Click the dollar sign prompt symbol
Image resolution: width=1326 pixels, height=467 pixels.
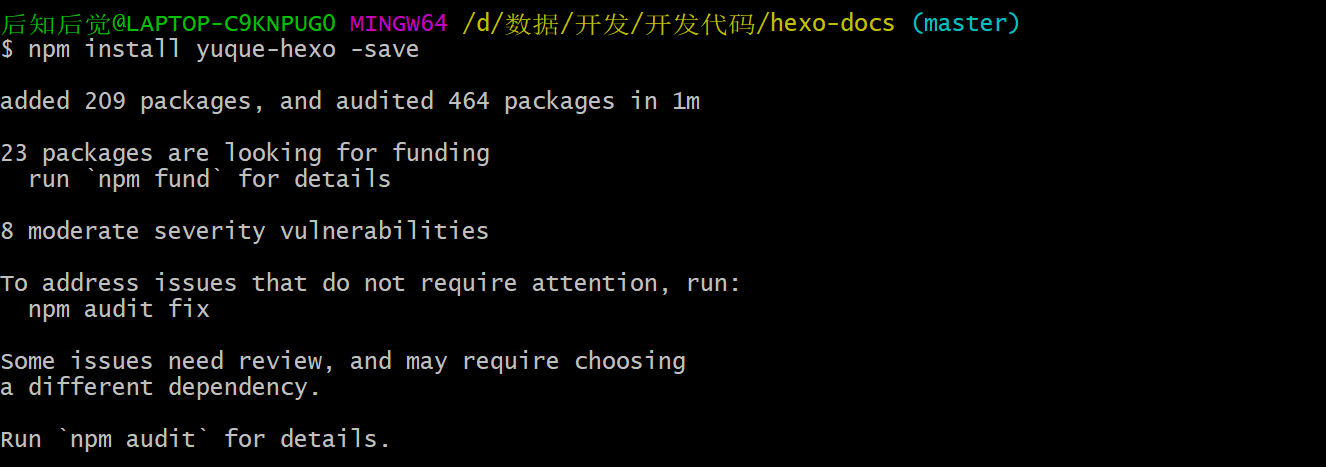(x=7, y=49)
